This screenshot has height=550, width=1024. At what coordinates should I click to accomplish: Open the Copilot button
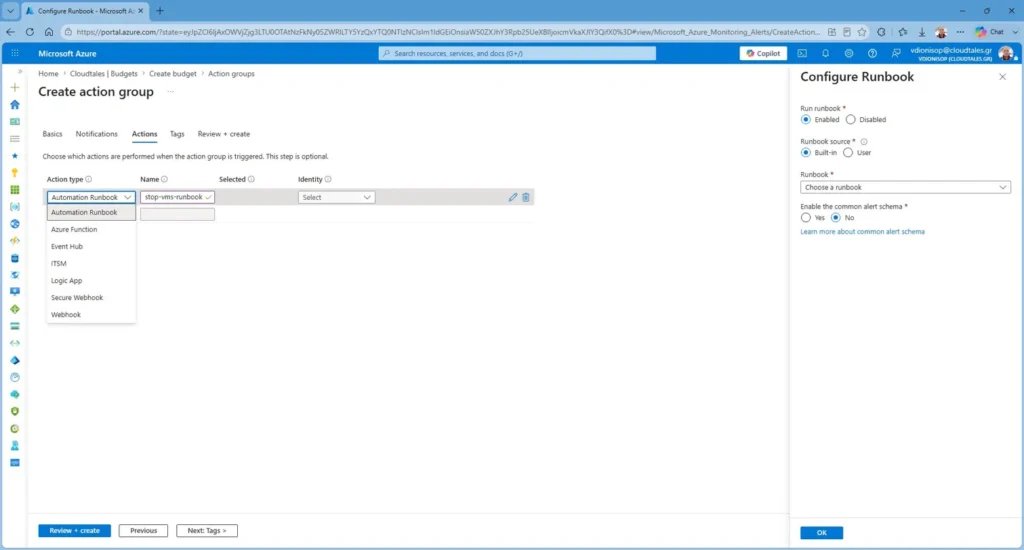pyautogui.click(x=763, y=54)
